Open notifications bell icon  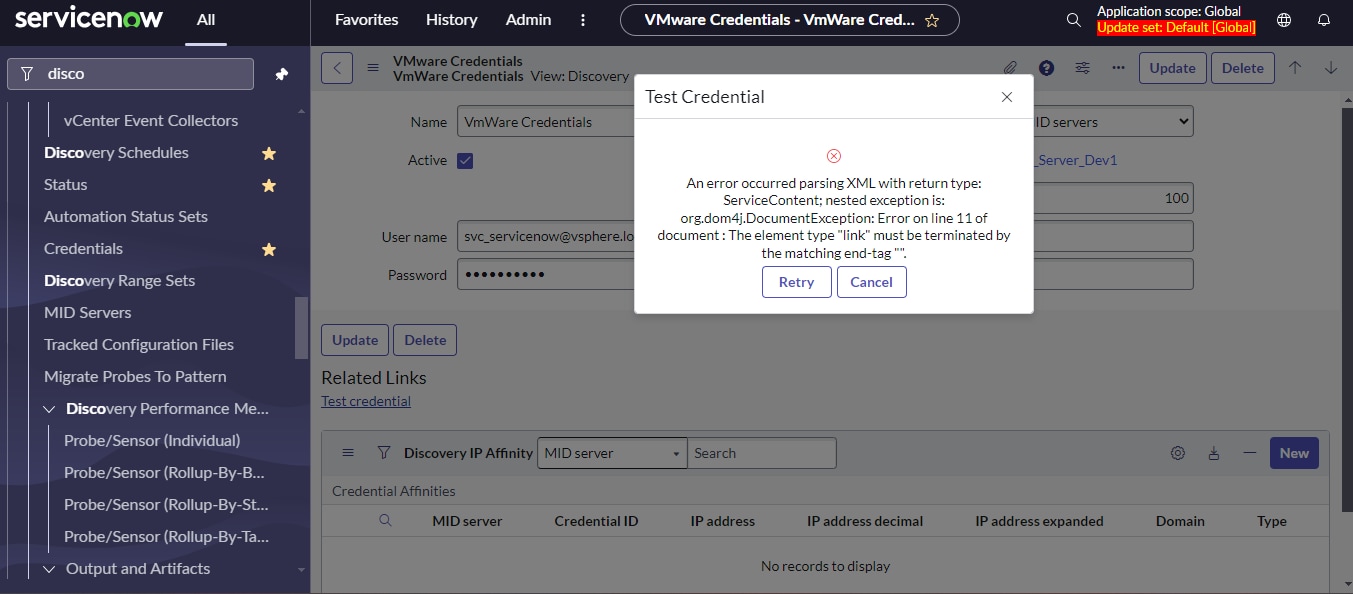pyautogui.click(x=1324, y=20)
